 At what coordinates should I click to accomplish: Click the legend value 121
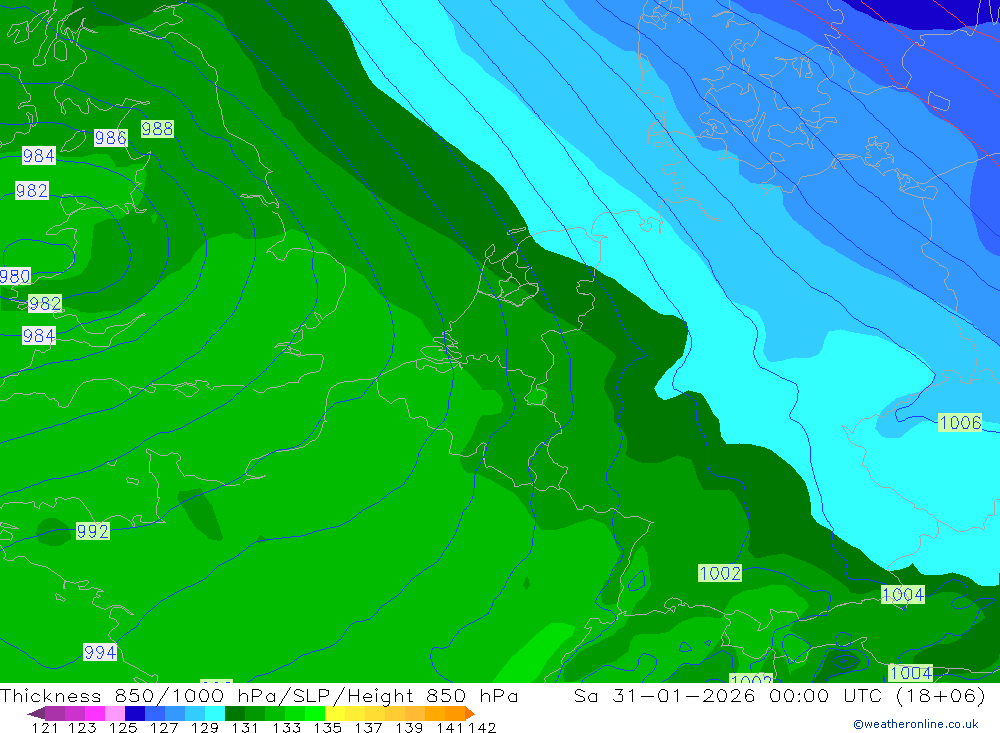(x=45, y=727)
